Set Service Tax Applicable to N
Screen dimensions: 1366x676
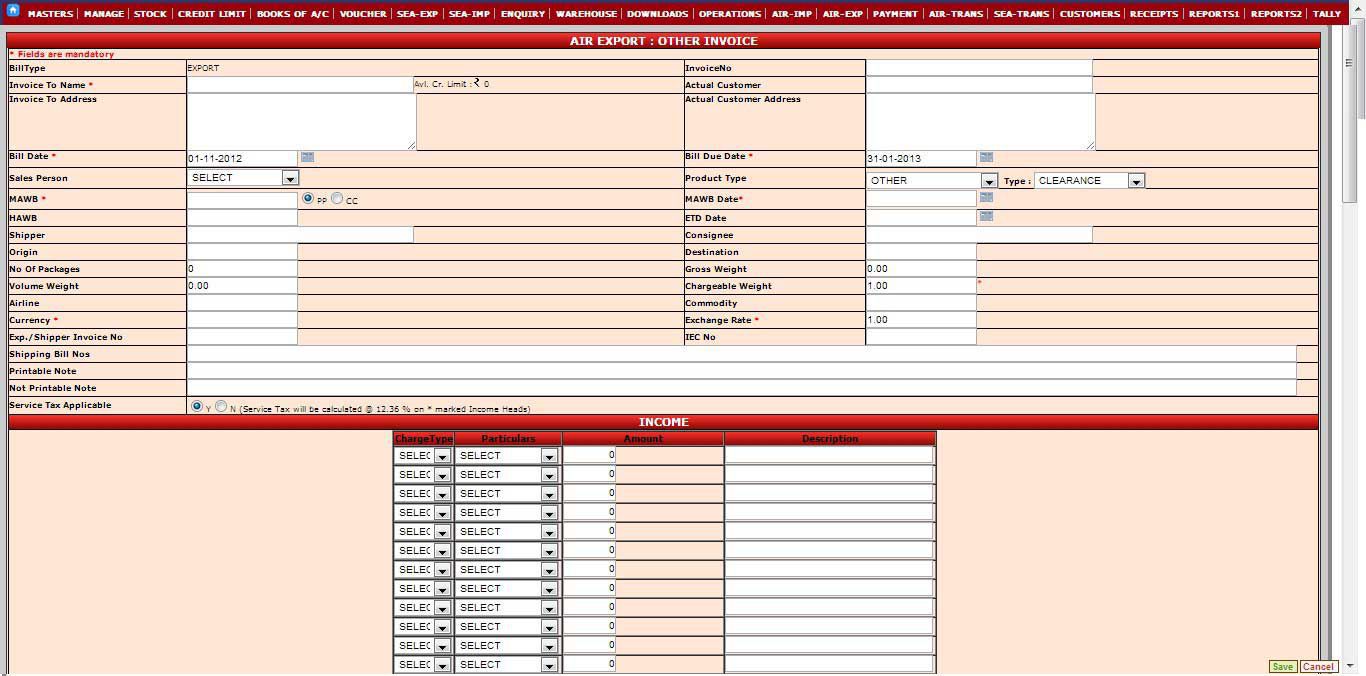point(223,405)
